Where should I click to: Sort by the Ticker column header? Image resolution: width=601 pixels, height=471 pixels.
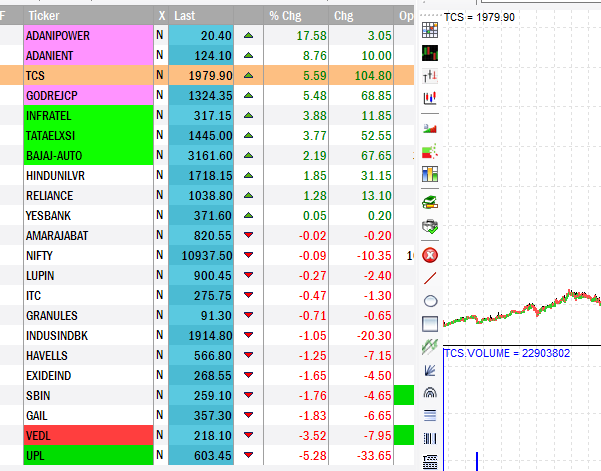89,16
